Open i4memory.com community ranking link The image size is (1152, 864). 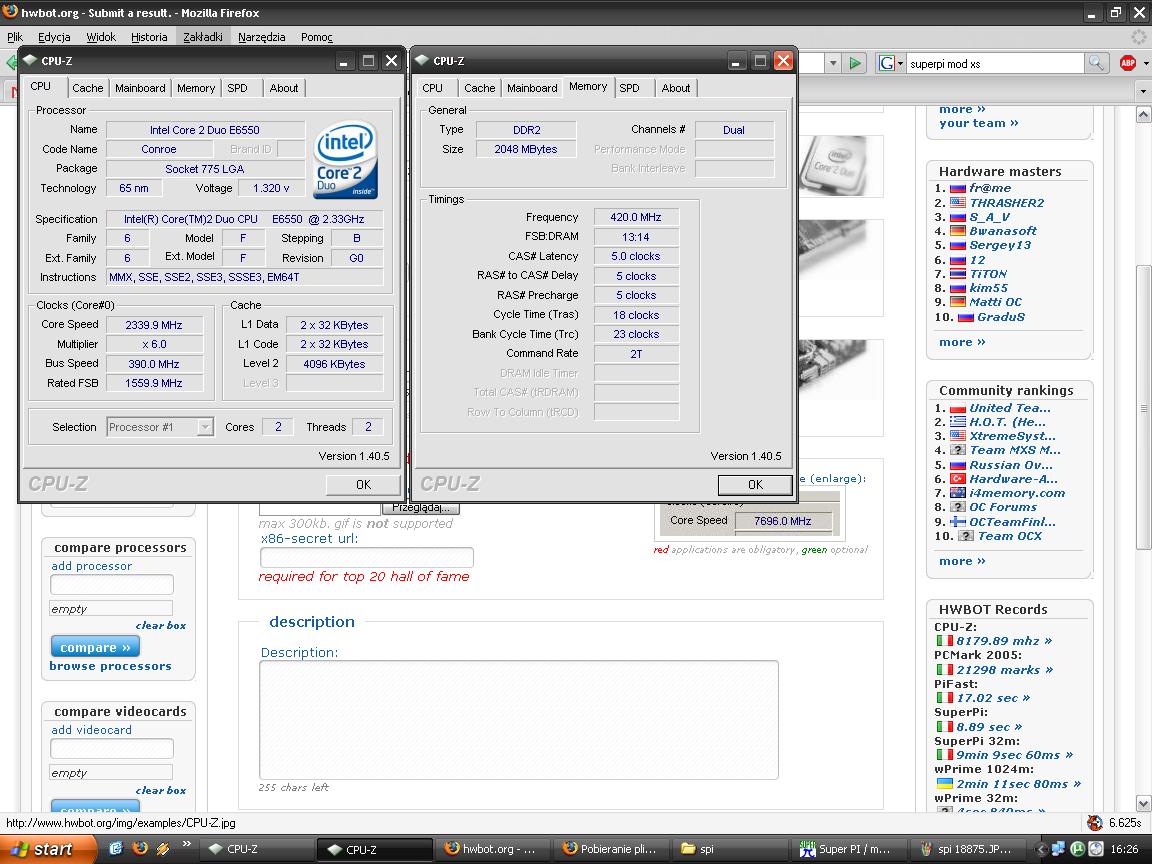pos(1017,493)
